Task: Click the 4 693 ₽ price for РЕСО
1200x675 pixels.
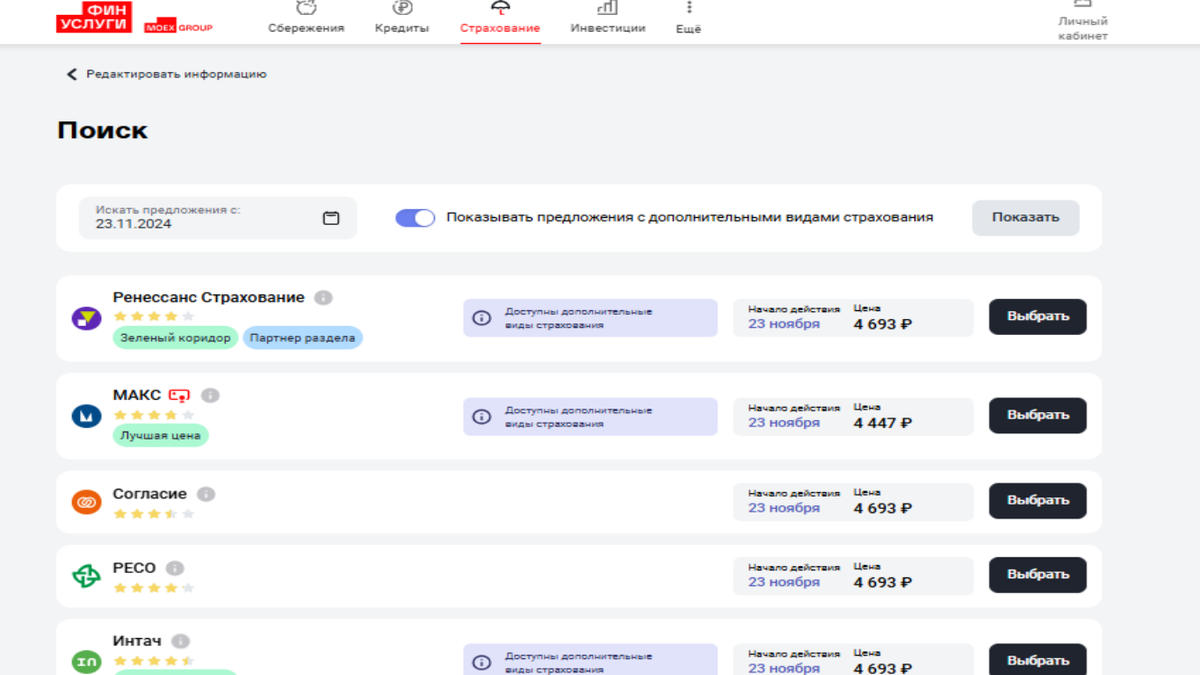Action: click(x=883, y=582)
